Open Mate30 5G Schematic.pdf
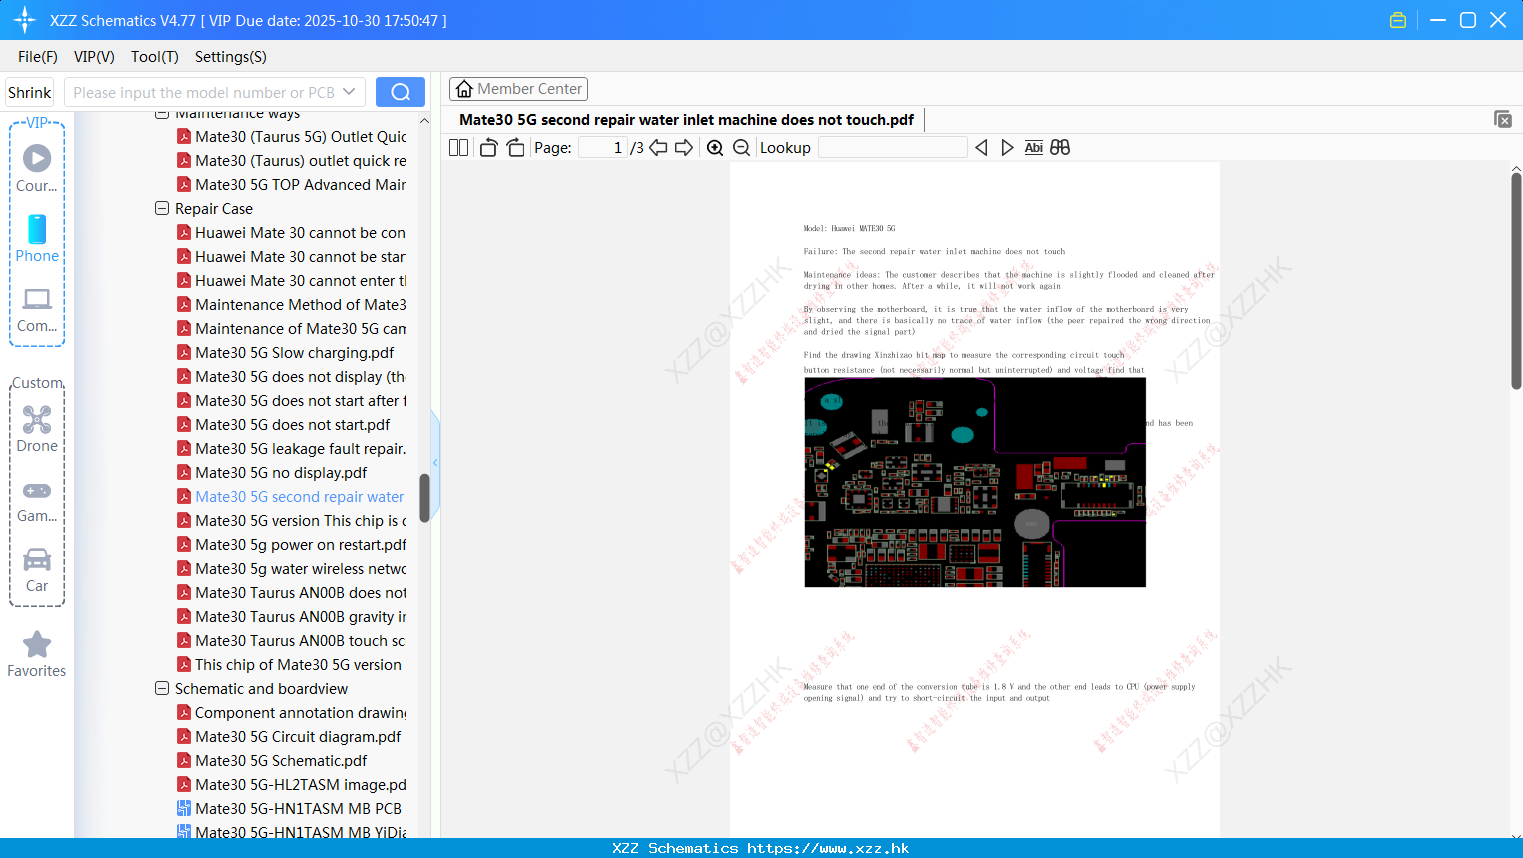This screenshot has height=858, width=1523. click(281, 761)
